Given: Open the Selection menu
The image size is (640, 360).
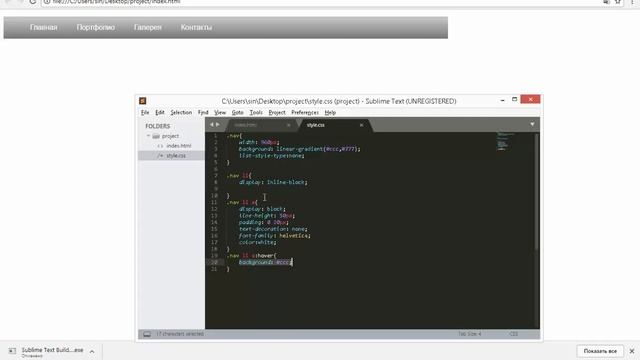Looking at the screenshot, I should click(181, 112).
